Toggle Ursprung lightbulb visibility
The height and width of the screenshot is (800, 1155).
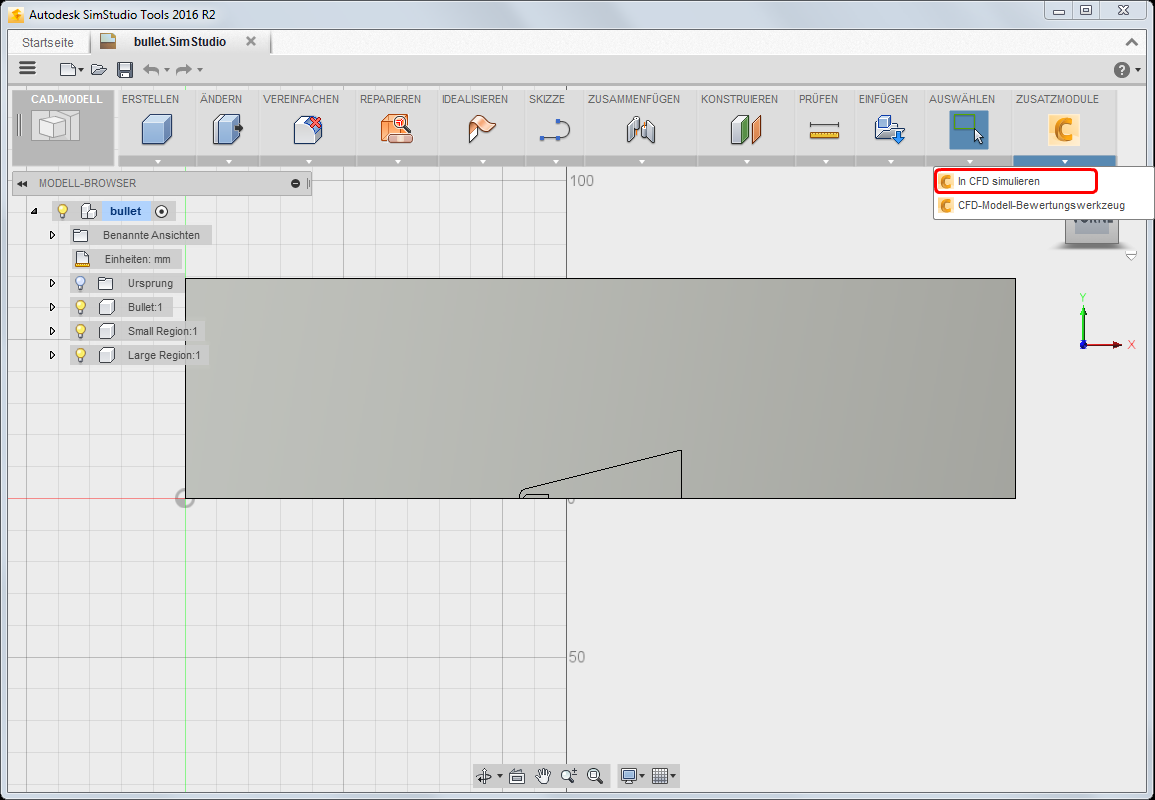click(x=81, y=283)
